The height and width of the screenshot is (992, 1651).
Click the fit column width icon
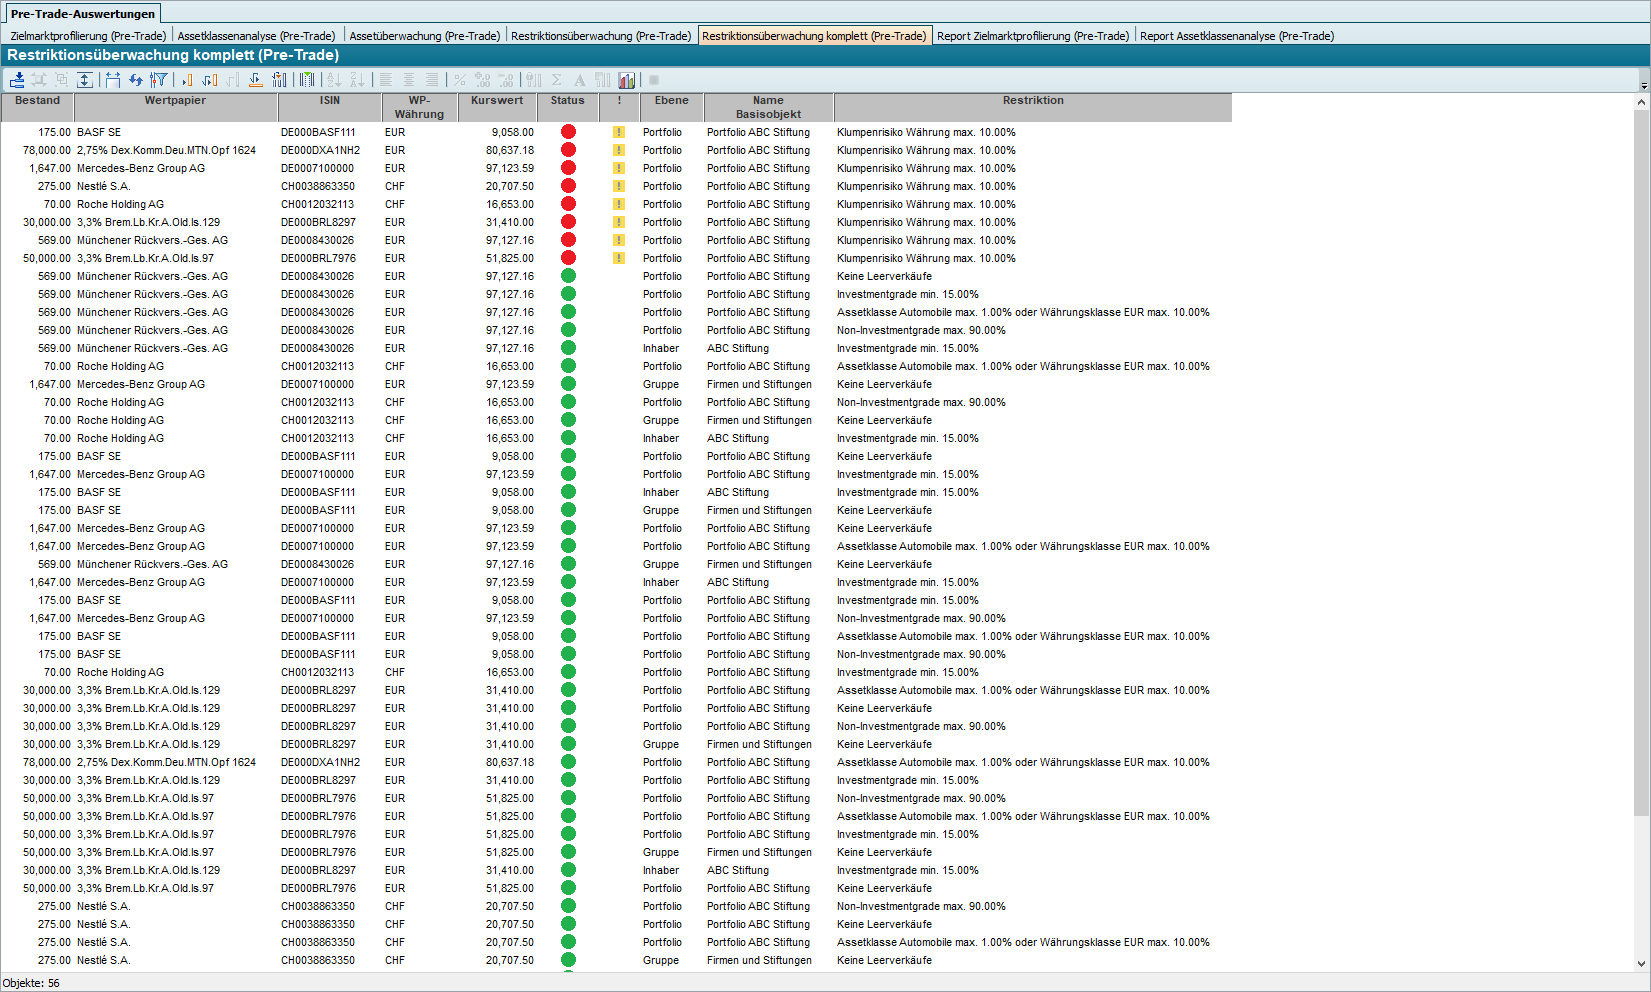[x=112, y=80]
